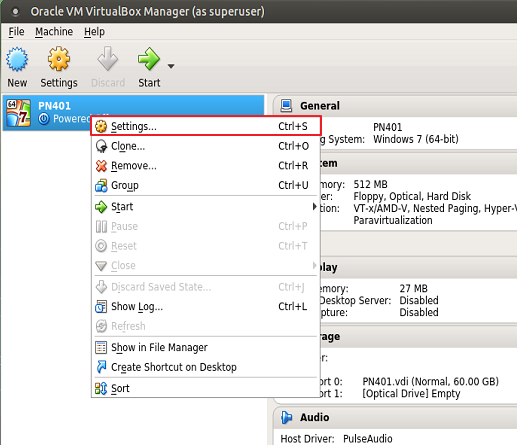
Task: Open the Help menu
Action: coord(94,32)
